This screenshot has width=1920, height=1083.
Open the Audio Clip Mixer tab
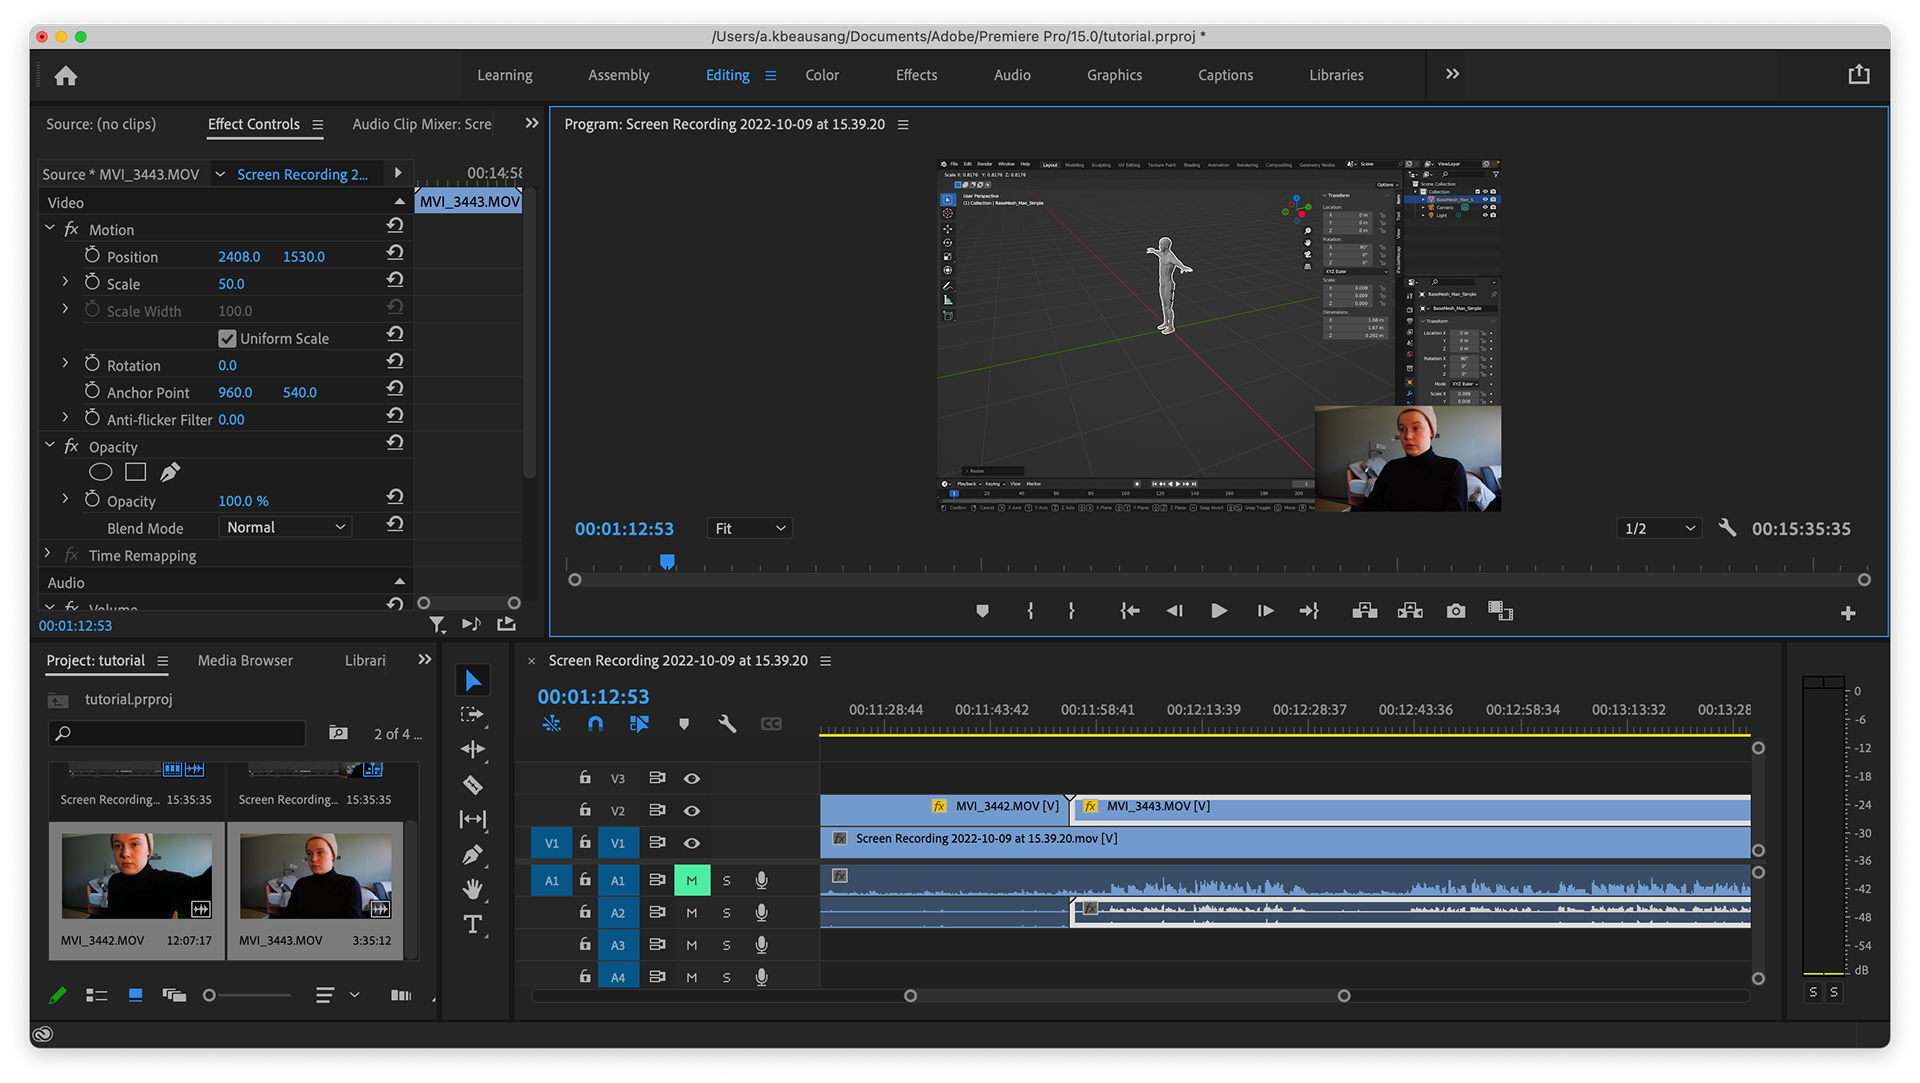(422, 124)
